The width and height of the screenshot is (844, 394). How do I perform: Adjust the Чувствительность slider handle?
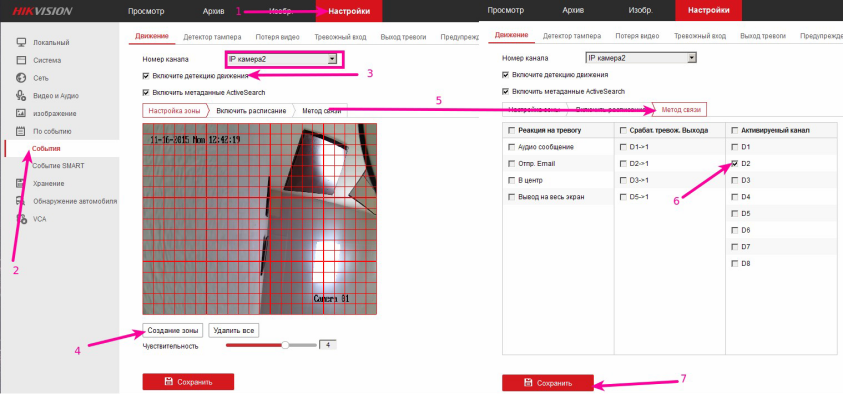tap(286, 345)
